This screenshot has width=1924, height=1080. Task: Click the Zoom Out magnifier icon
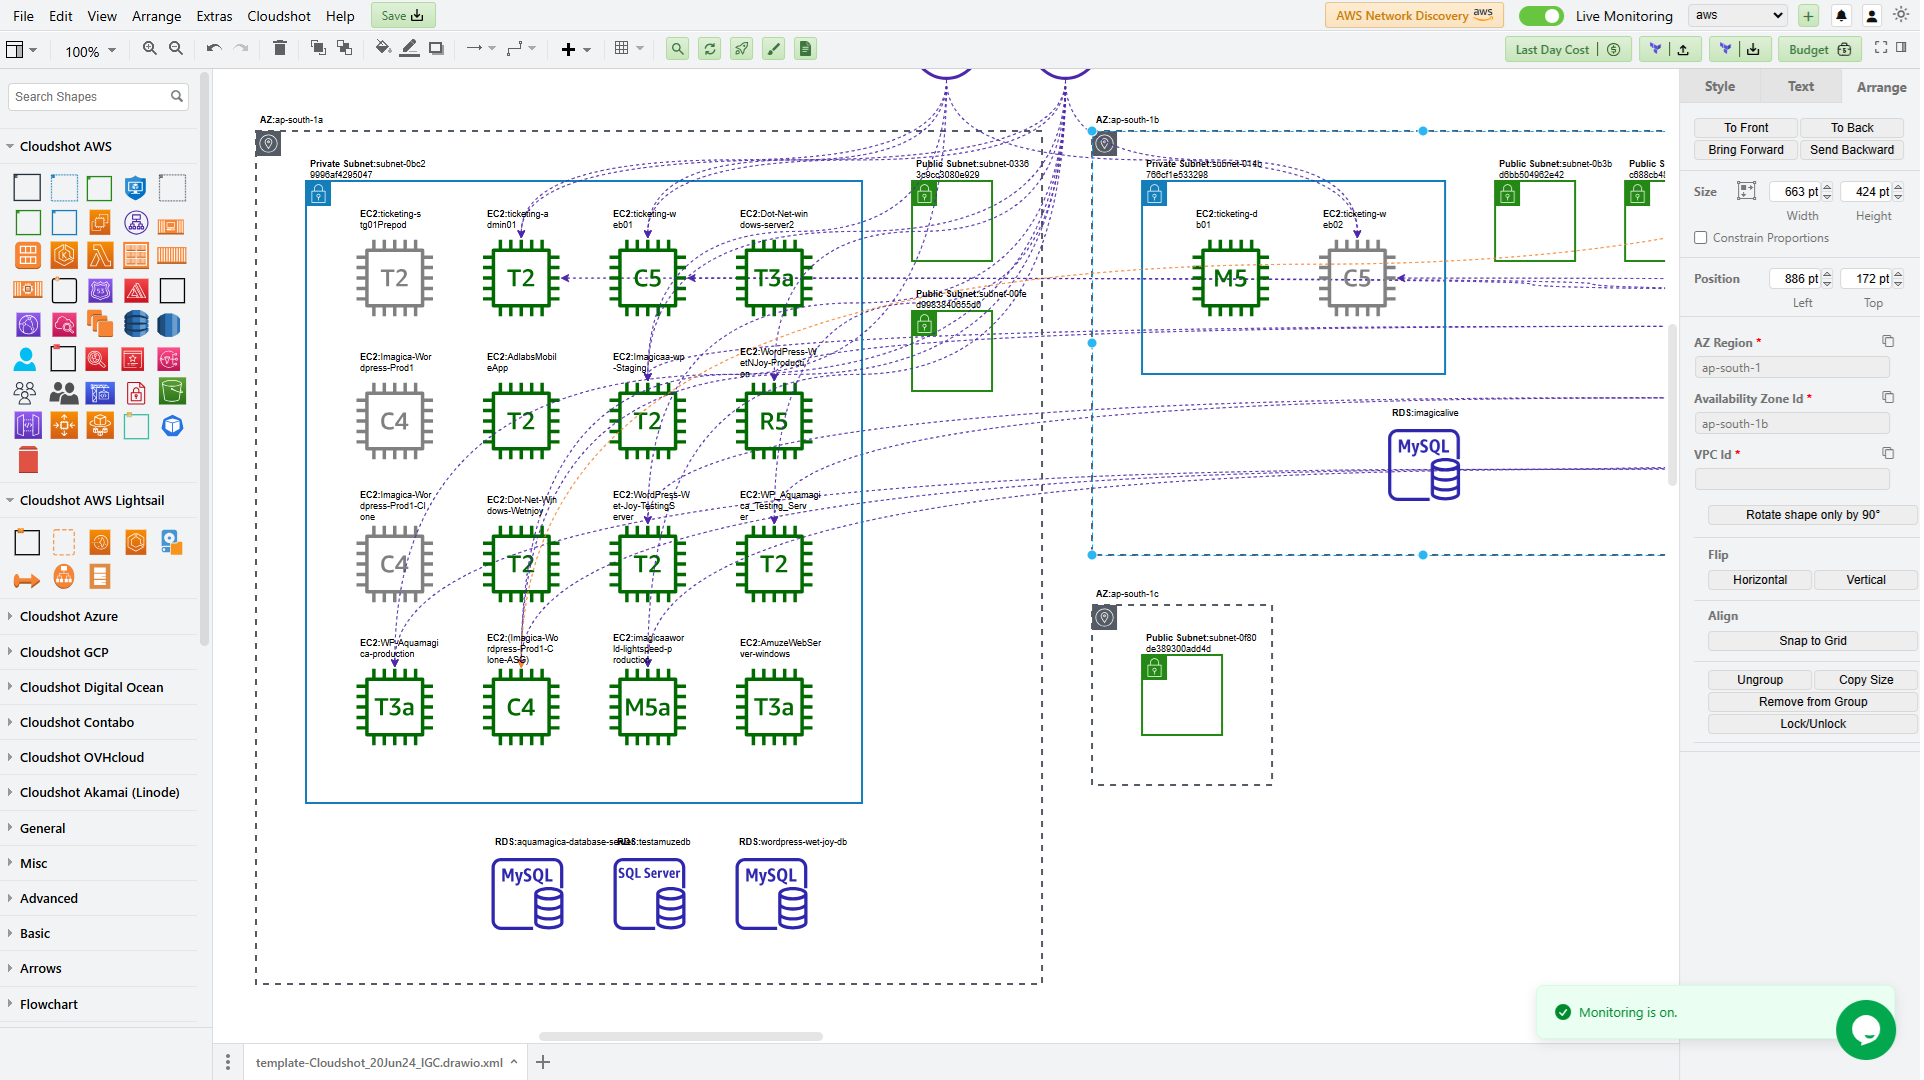pos(177,49)
